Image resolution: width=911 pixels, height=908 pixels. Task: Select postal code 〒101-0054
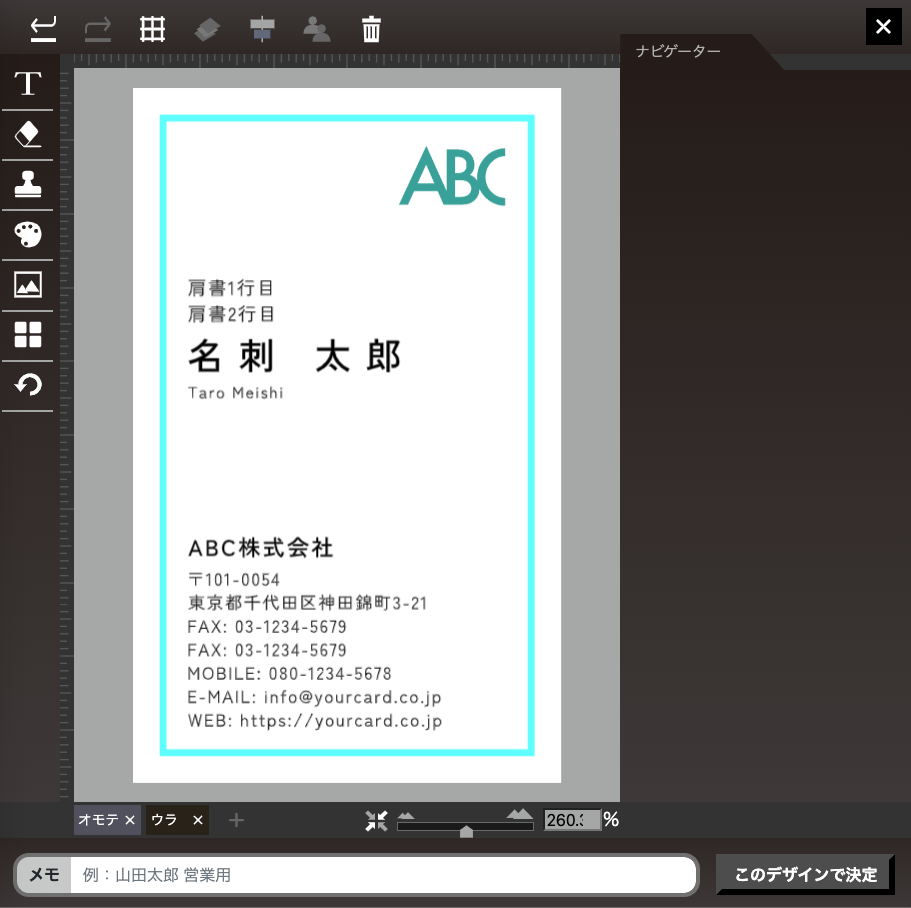point(234,580)
